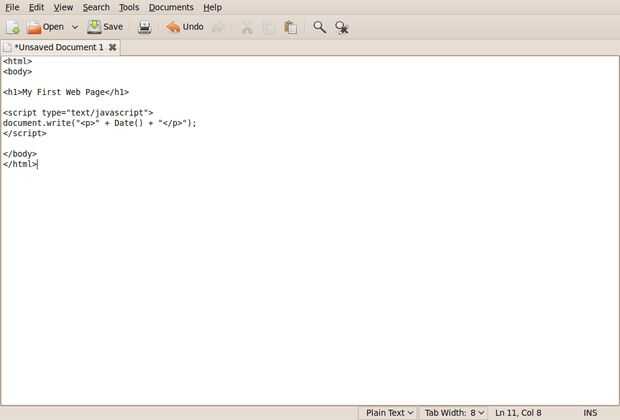This screenshot has width=620, height=420.
Task: Click the Find magnifier icon
Action: tap(319, 27)
